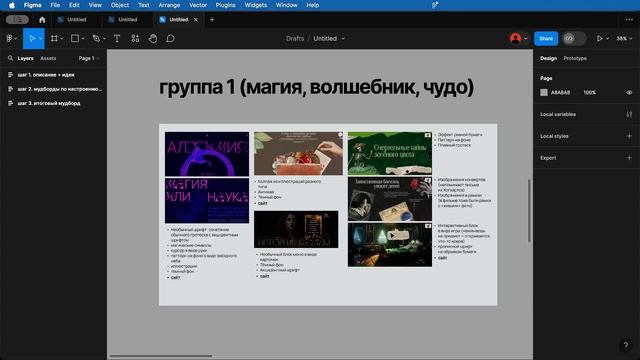Open the Resources tool
Screen dimensions: 640x360
(135, 38)
